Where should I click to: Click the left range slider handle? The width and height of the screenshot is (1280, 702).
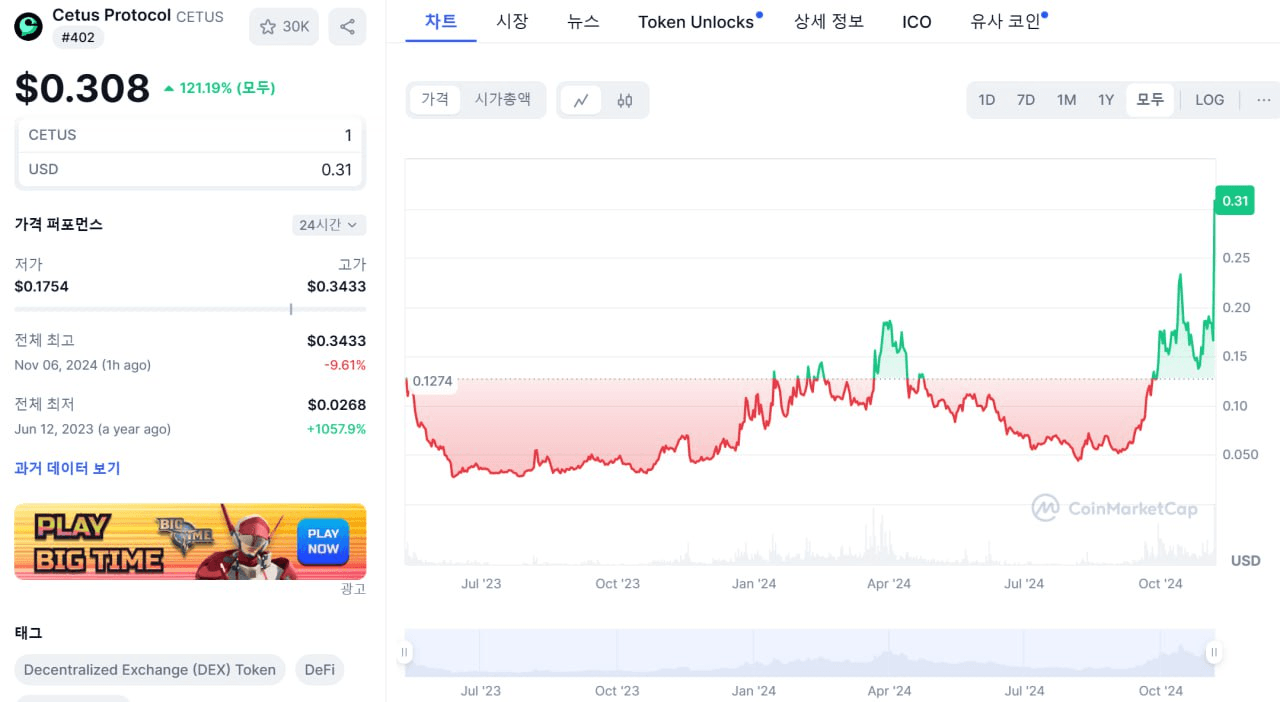click(x=405, y=653)
